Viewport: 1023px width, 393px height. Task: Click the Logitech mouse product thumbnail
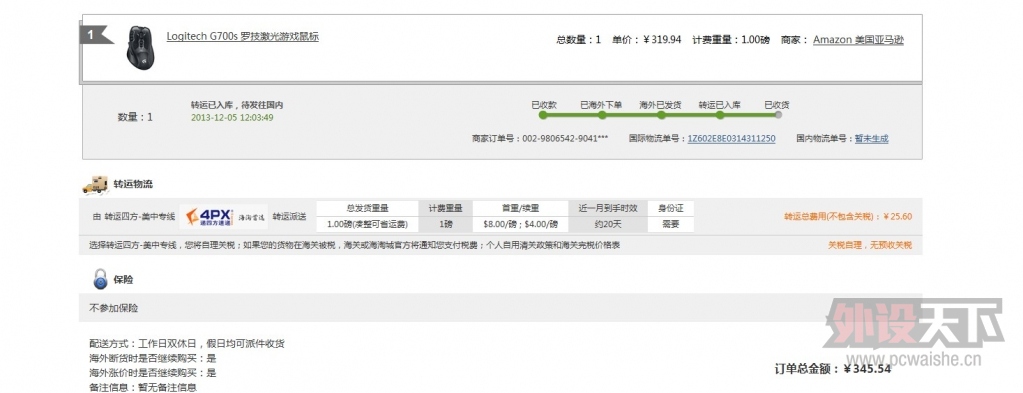(x=140, y=48)
